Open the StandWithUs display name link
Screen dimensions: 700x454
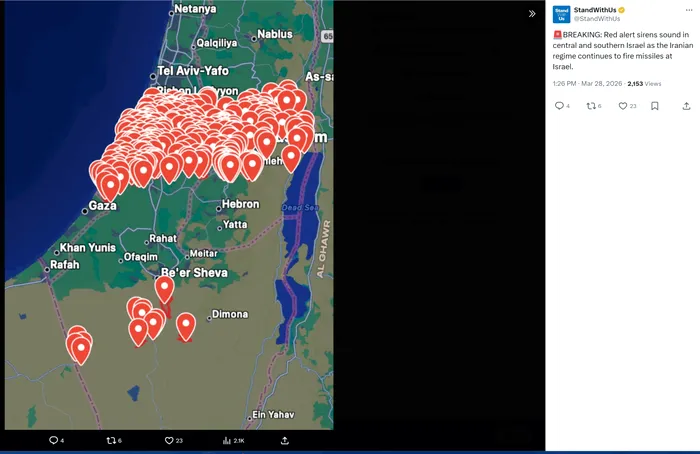click(595, 9)
